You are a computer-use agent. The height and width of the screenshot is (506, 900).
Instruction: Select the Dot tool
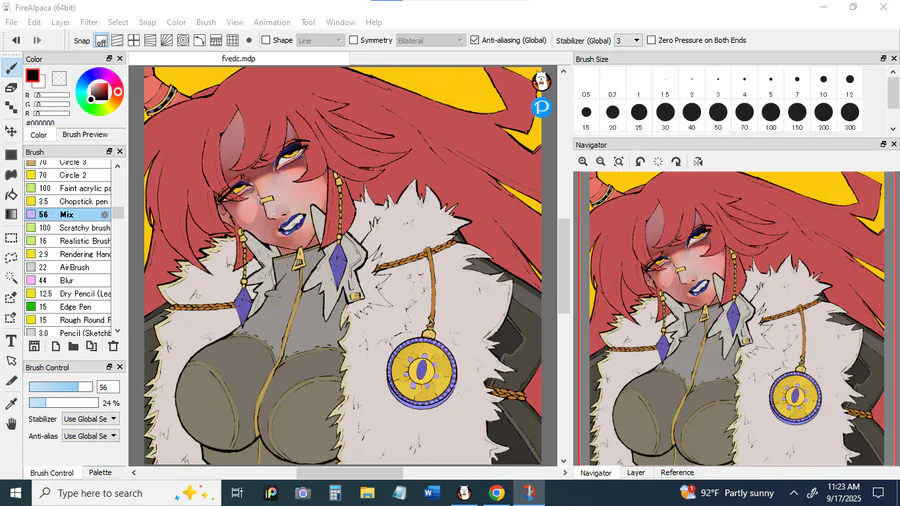click(x=11, y=107)
